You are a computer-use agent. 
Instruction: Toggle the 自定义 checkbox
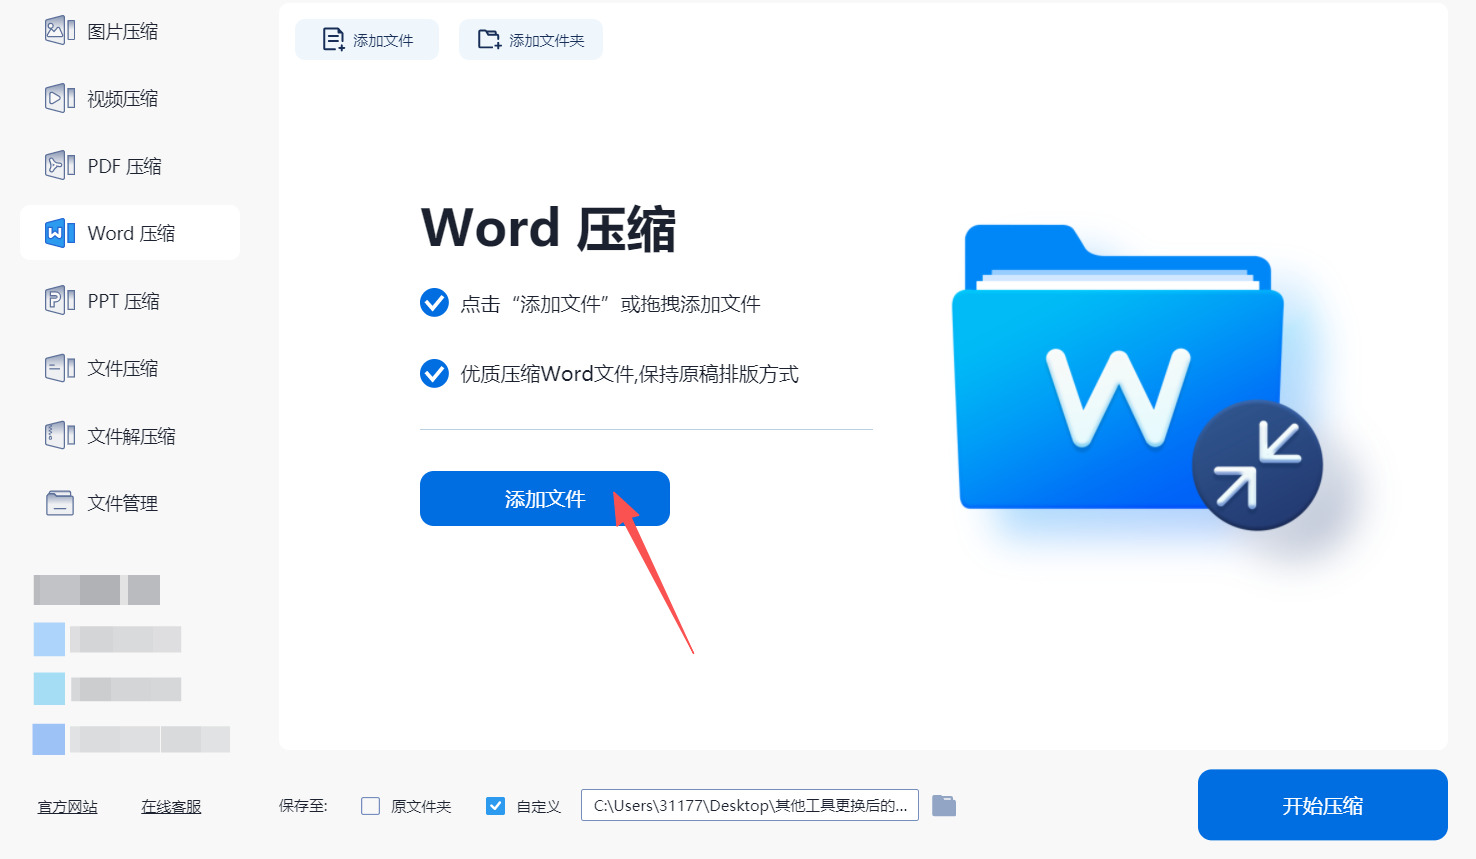click(495, 806)
